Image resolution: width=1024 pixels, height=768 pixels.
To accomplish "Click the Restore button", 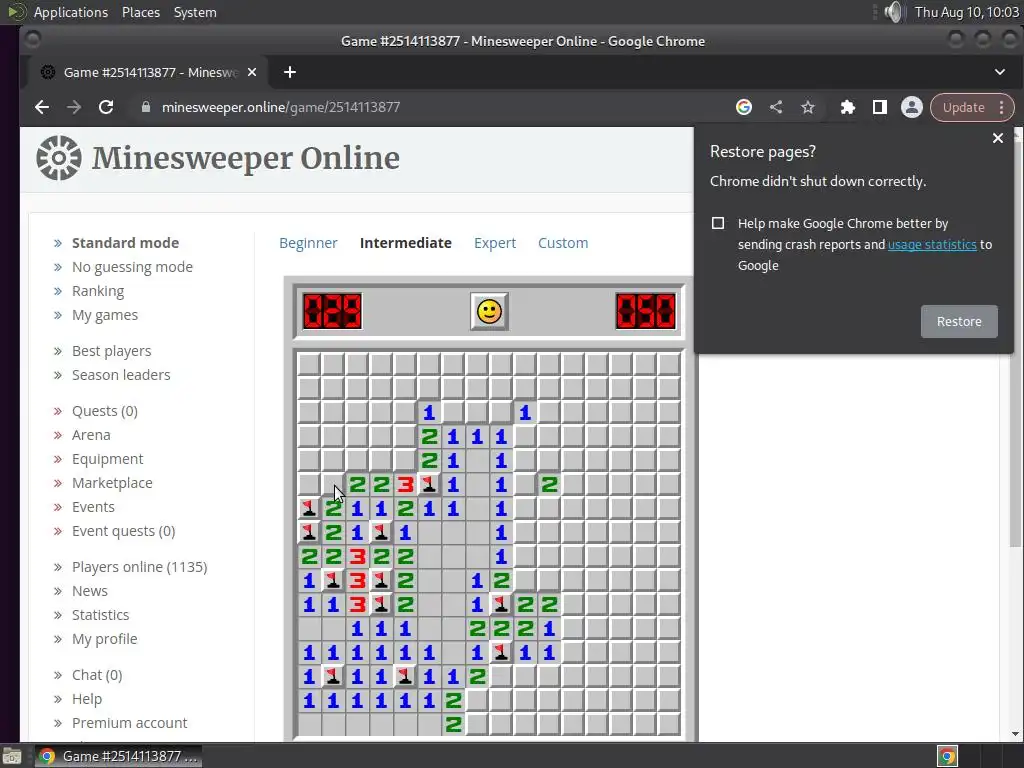I will [x=959, y=321].
